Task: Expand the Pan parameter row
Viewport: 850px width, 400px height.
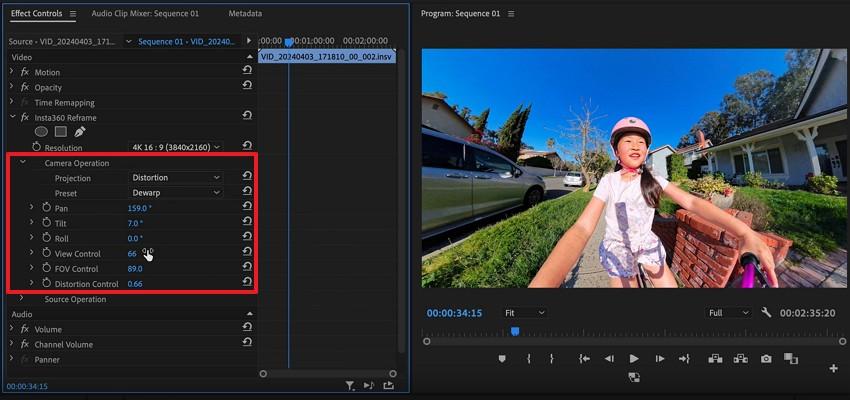Action: (x=31, y=207)
